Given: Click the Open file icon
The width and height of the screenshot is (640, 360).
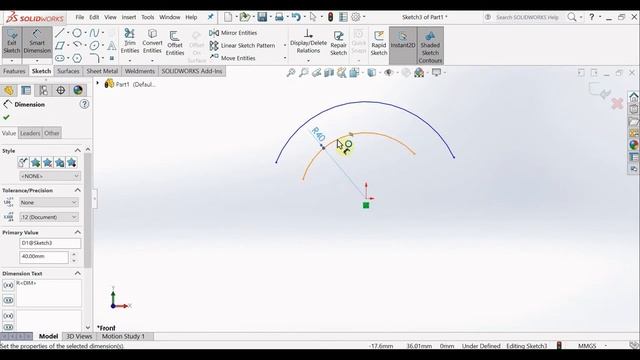Looking at the screenshot, I should (244, 17).
